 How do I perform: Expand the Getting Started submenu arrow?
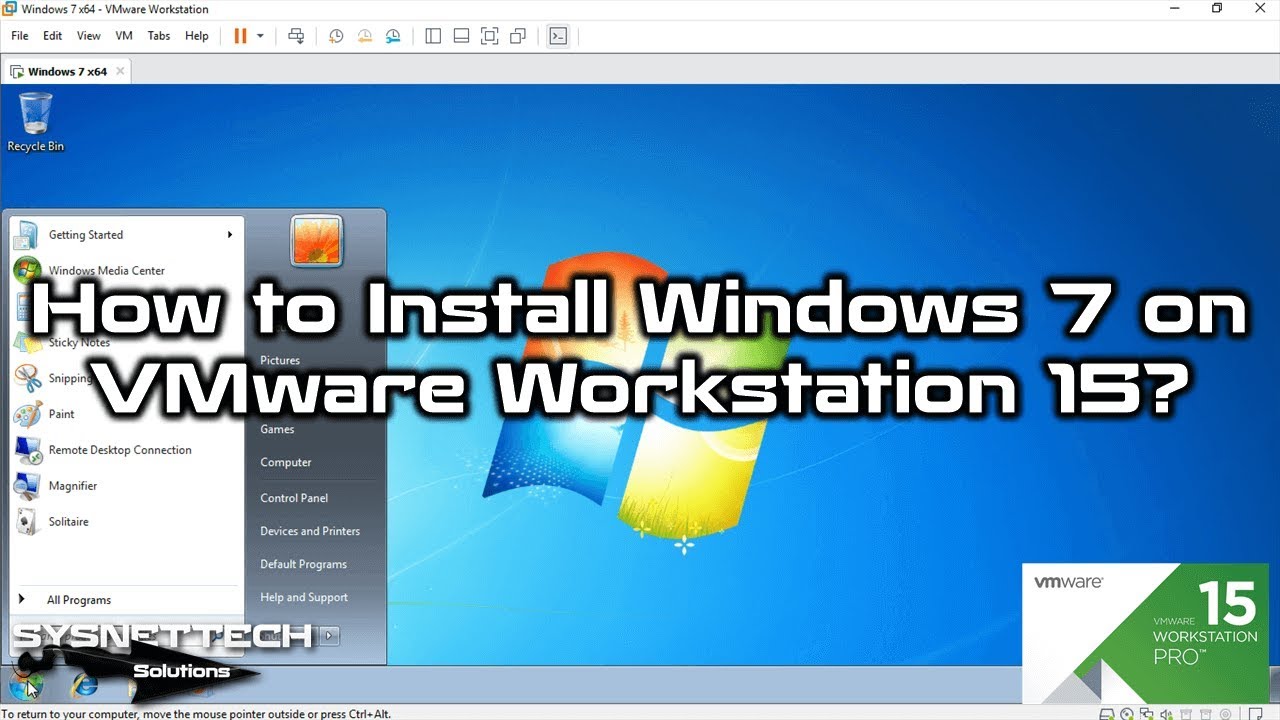point(229,235)
